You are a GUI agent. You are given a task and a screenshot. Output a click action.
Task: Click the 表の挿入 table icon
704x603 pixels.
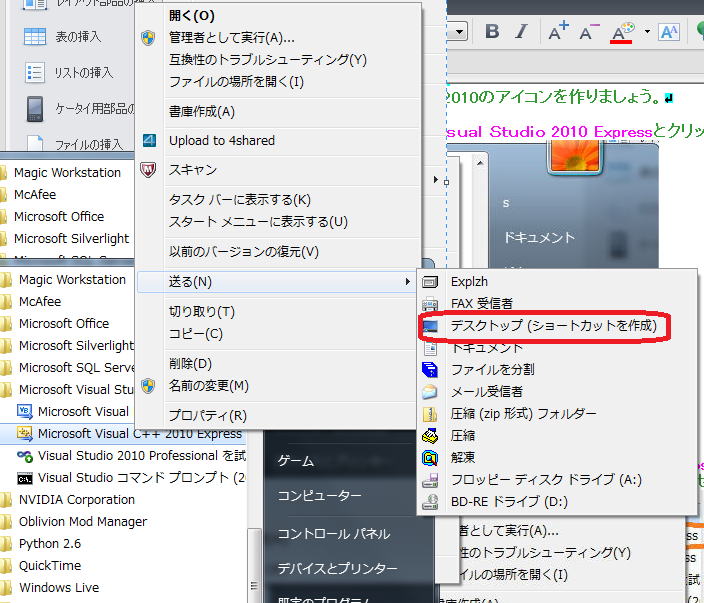(35, 37)
